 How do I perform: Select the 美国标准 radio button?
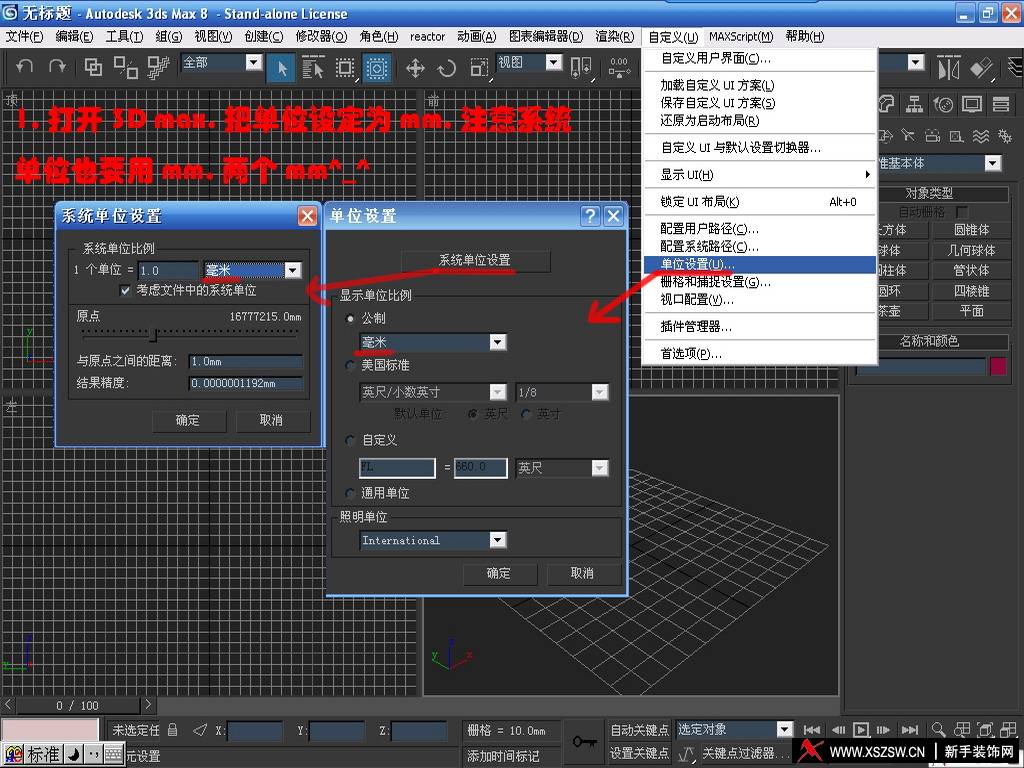pyautogui.click(x=351, y=365)
